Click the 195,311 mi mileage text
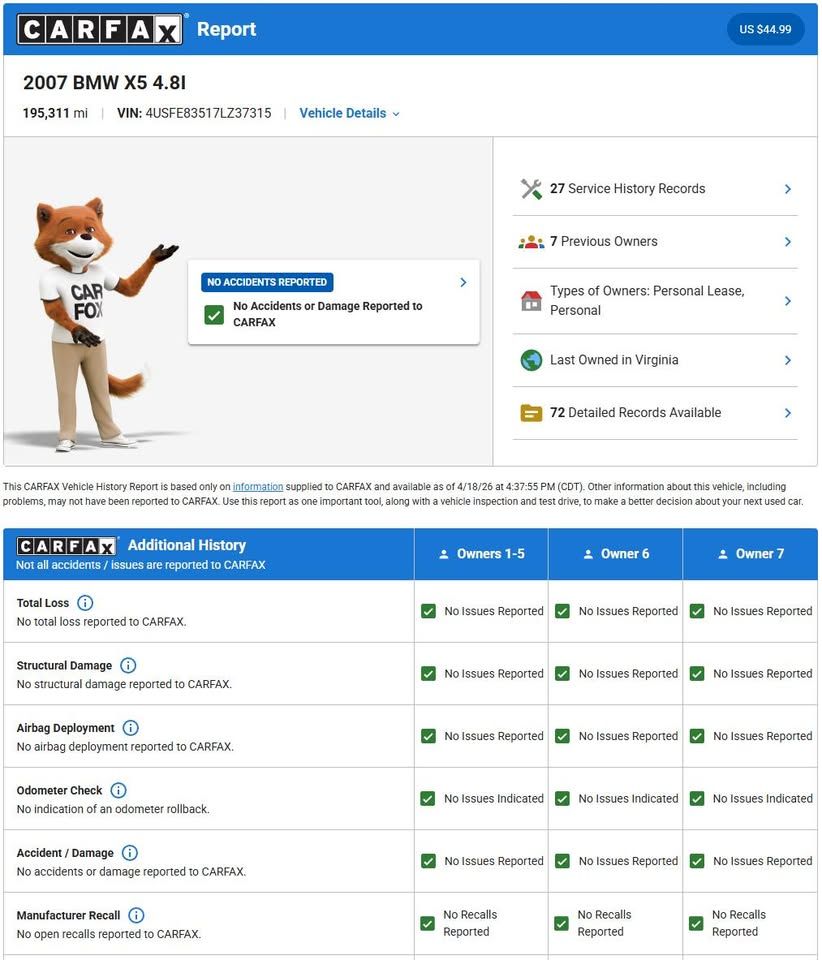Image resolution: width=822 pixels, height=960 pixels. click(55, 113)
